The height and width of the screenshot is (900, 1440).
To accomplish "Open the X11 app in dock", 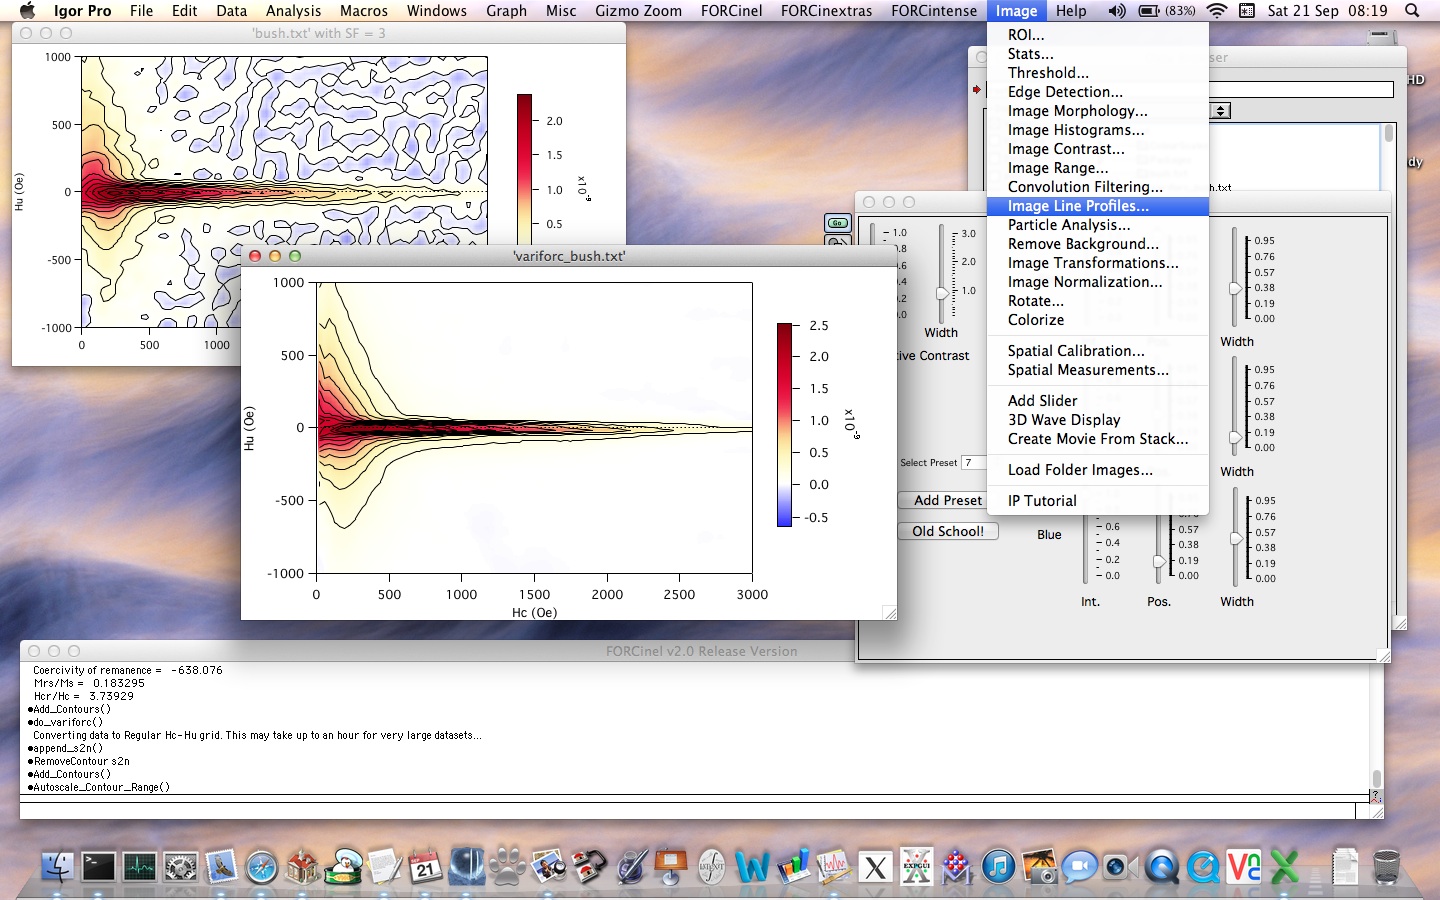I will coord(875,867).
